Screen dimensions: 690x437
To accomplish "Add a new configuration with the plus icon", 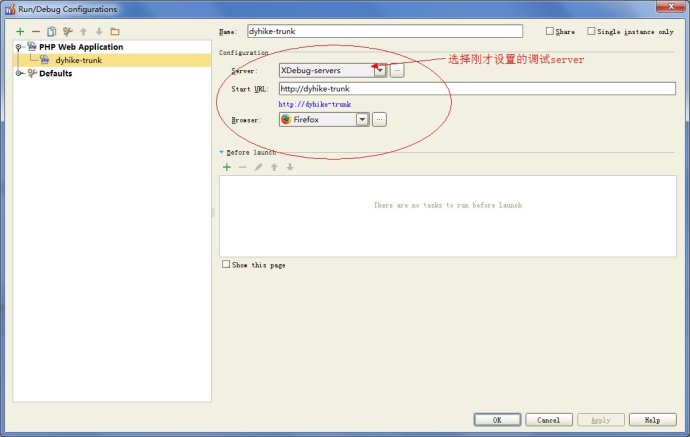I will pos(20,32).
